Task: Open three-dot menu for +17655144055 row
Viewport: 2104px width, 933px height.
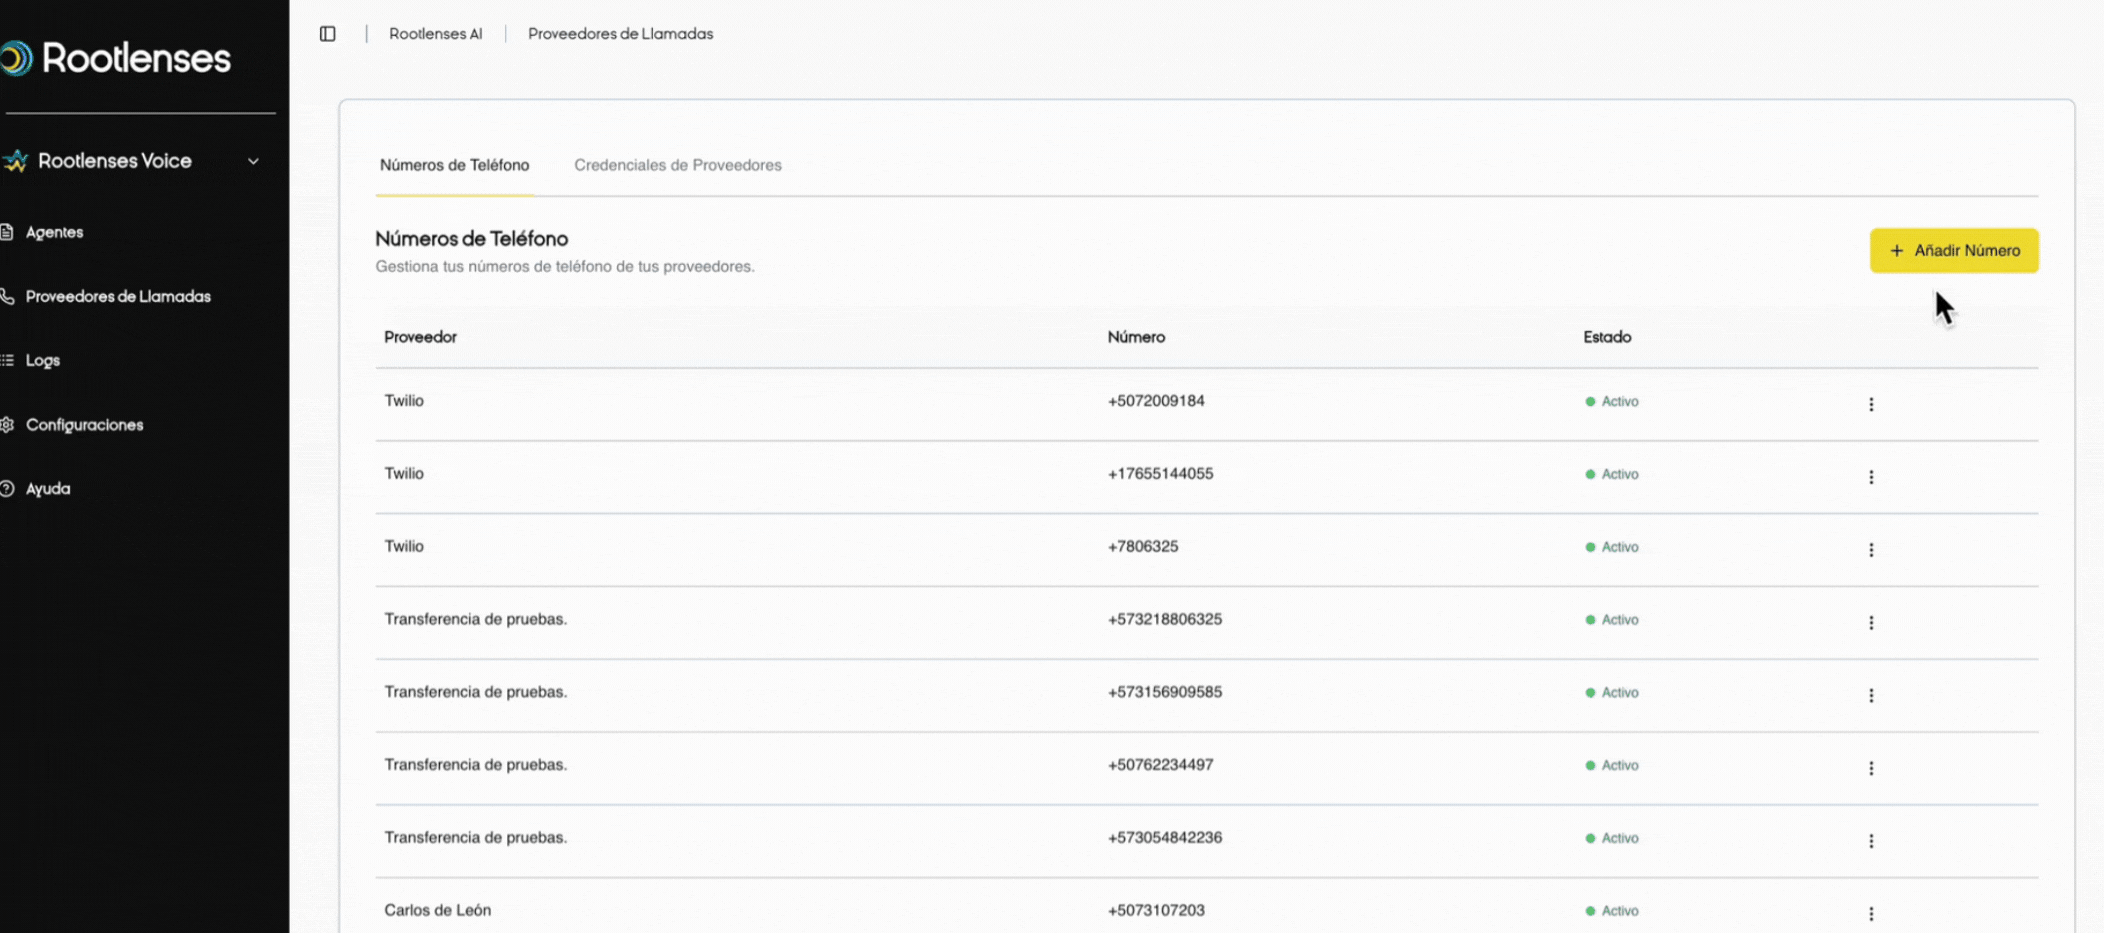Action: 1870,477
